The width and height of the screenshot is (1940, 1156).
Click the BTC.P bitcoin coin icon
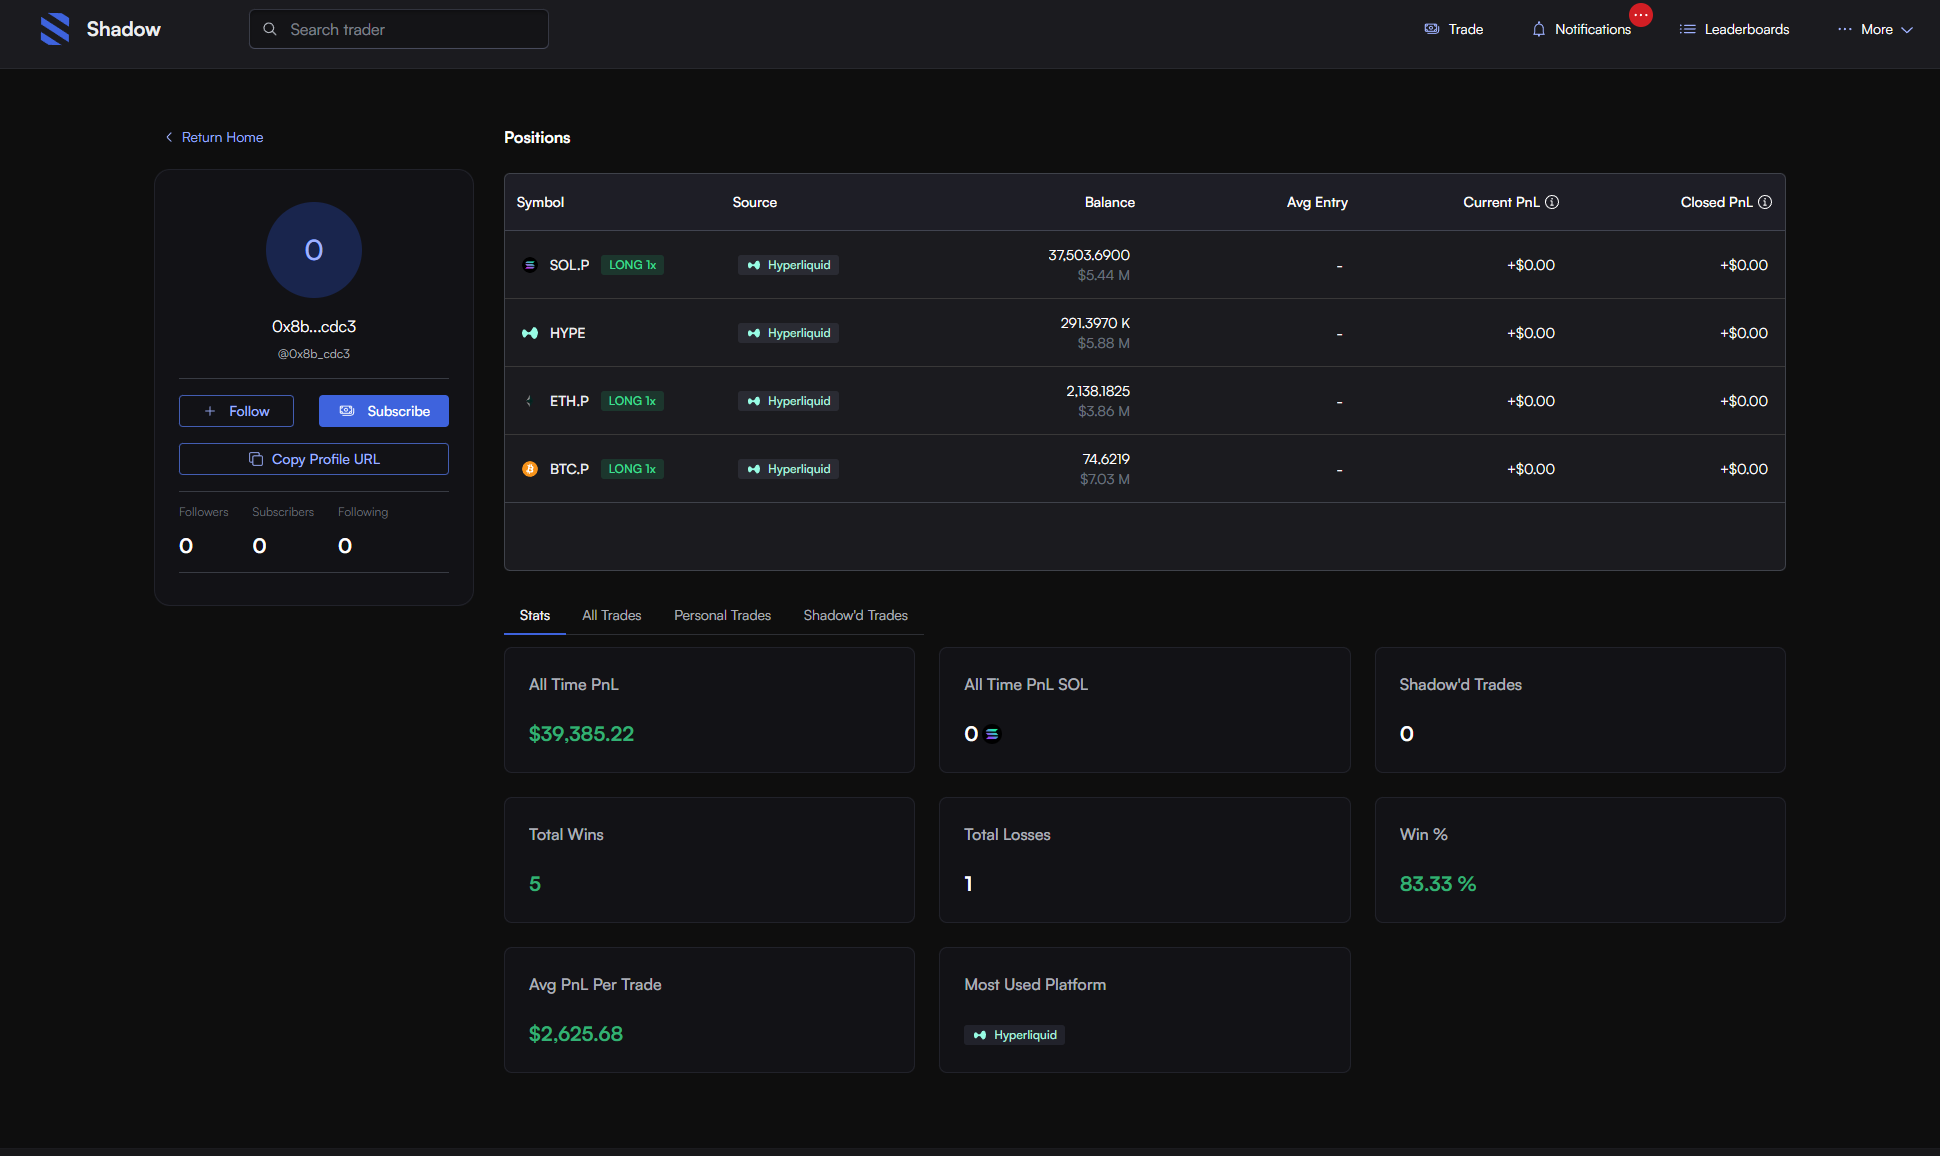pyautogui.click(x=530, y=469)
